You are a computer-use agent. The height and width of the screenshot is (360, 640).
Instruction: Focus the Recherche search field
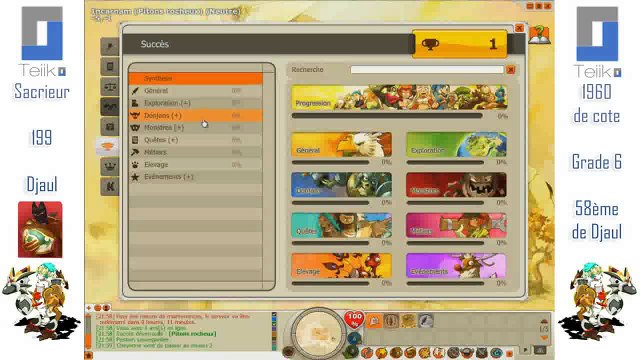point(427,70)
